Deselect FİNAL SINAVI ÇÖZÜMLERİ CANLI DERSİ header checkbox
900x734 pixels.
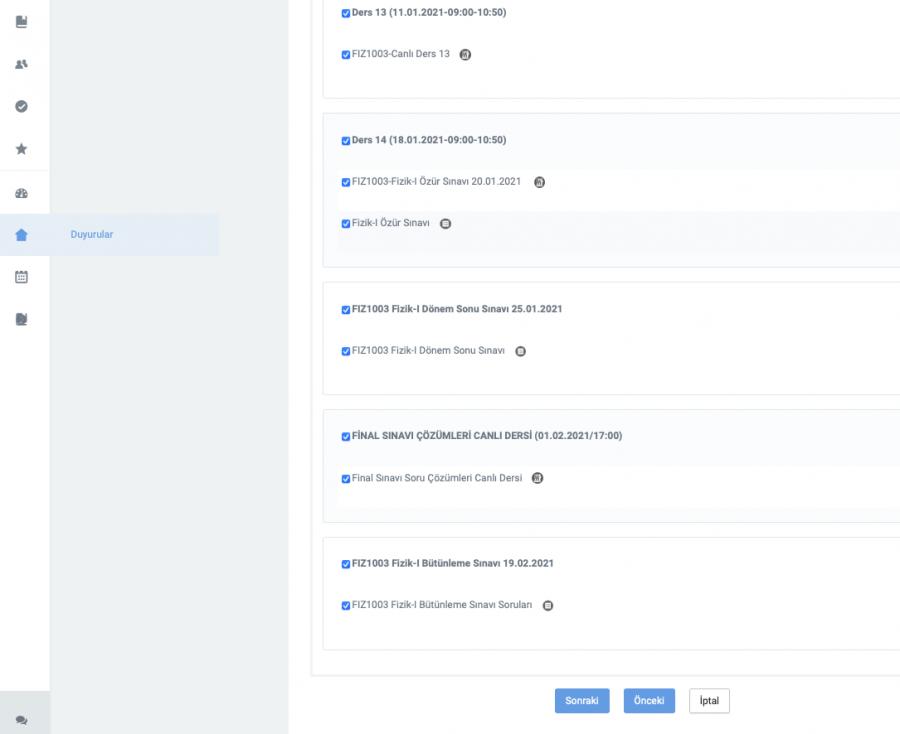(x=346, y=436)
